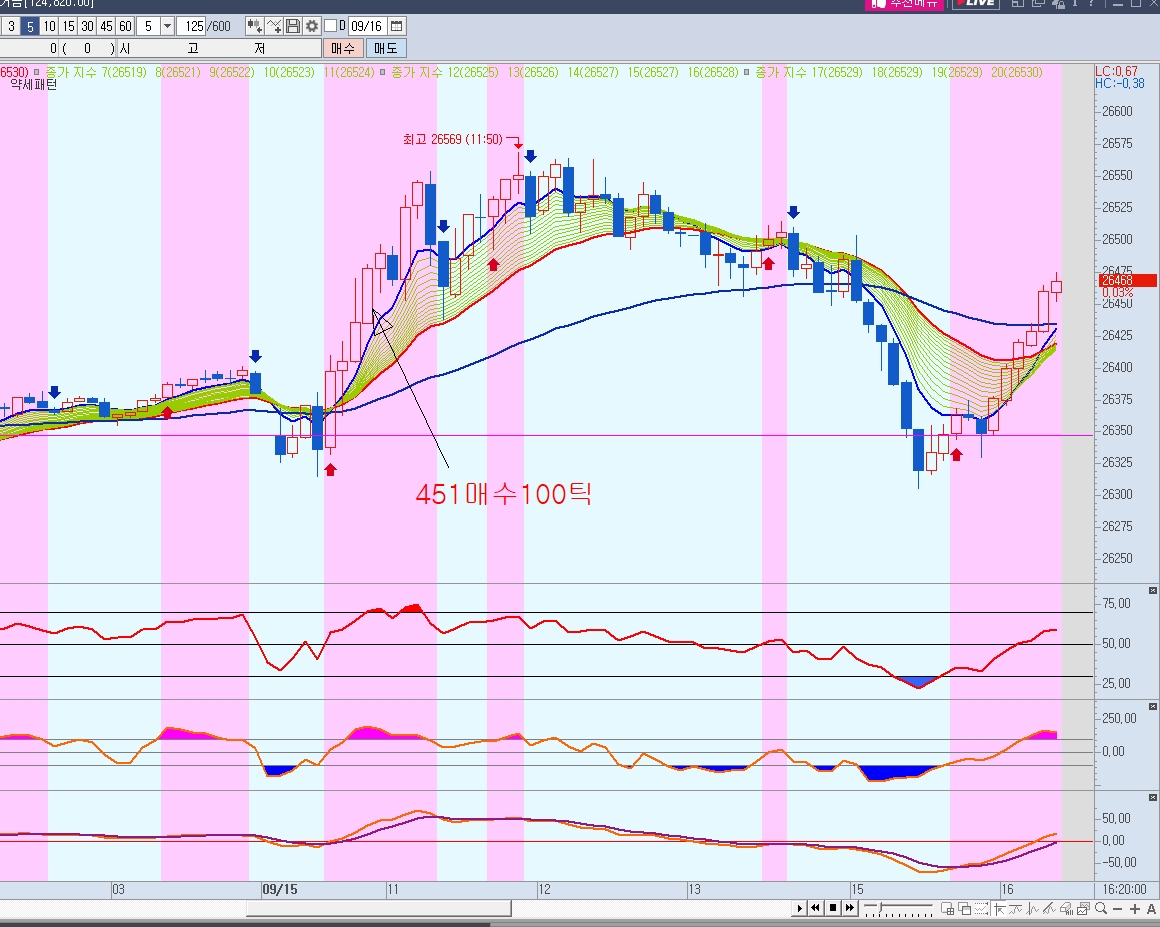Open the interval value dropdown arrow
1160x927 pixels.
tap(167, 27)
